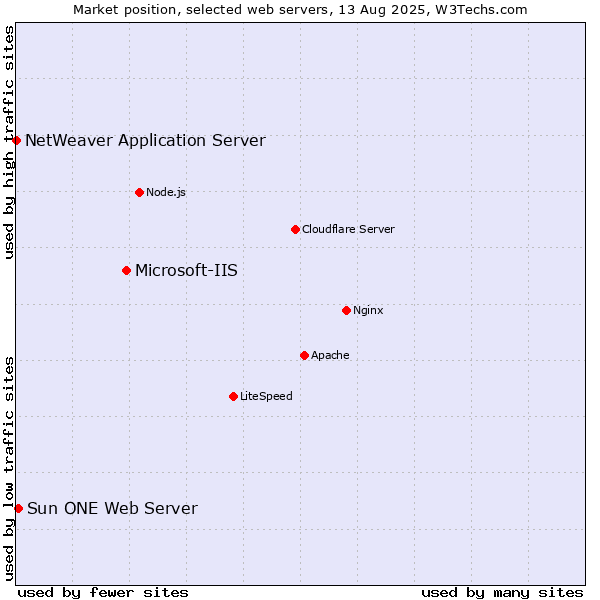Click the 'Nginx' label text

coord(368,310)
